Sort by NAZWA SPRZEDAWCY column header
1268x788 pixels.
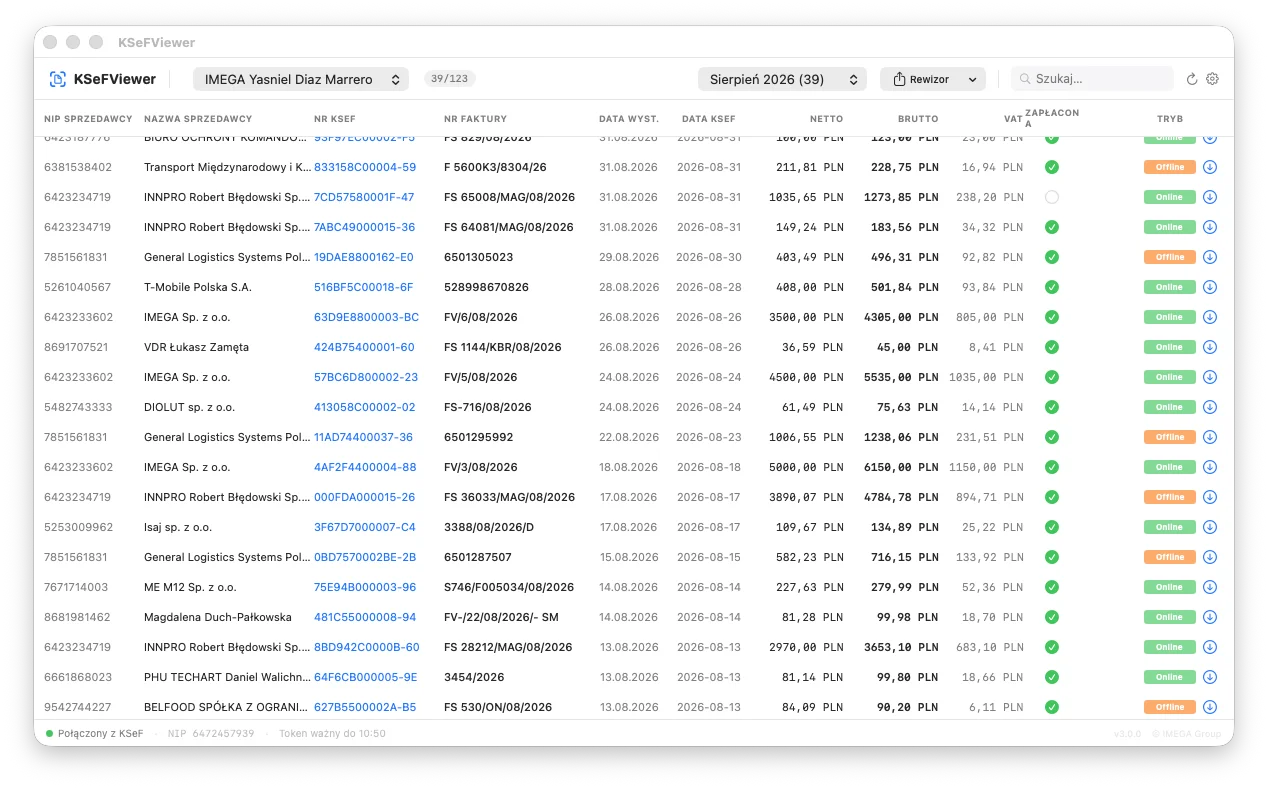click(198, 119)
